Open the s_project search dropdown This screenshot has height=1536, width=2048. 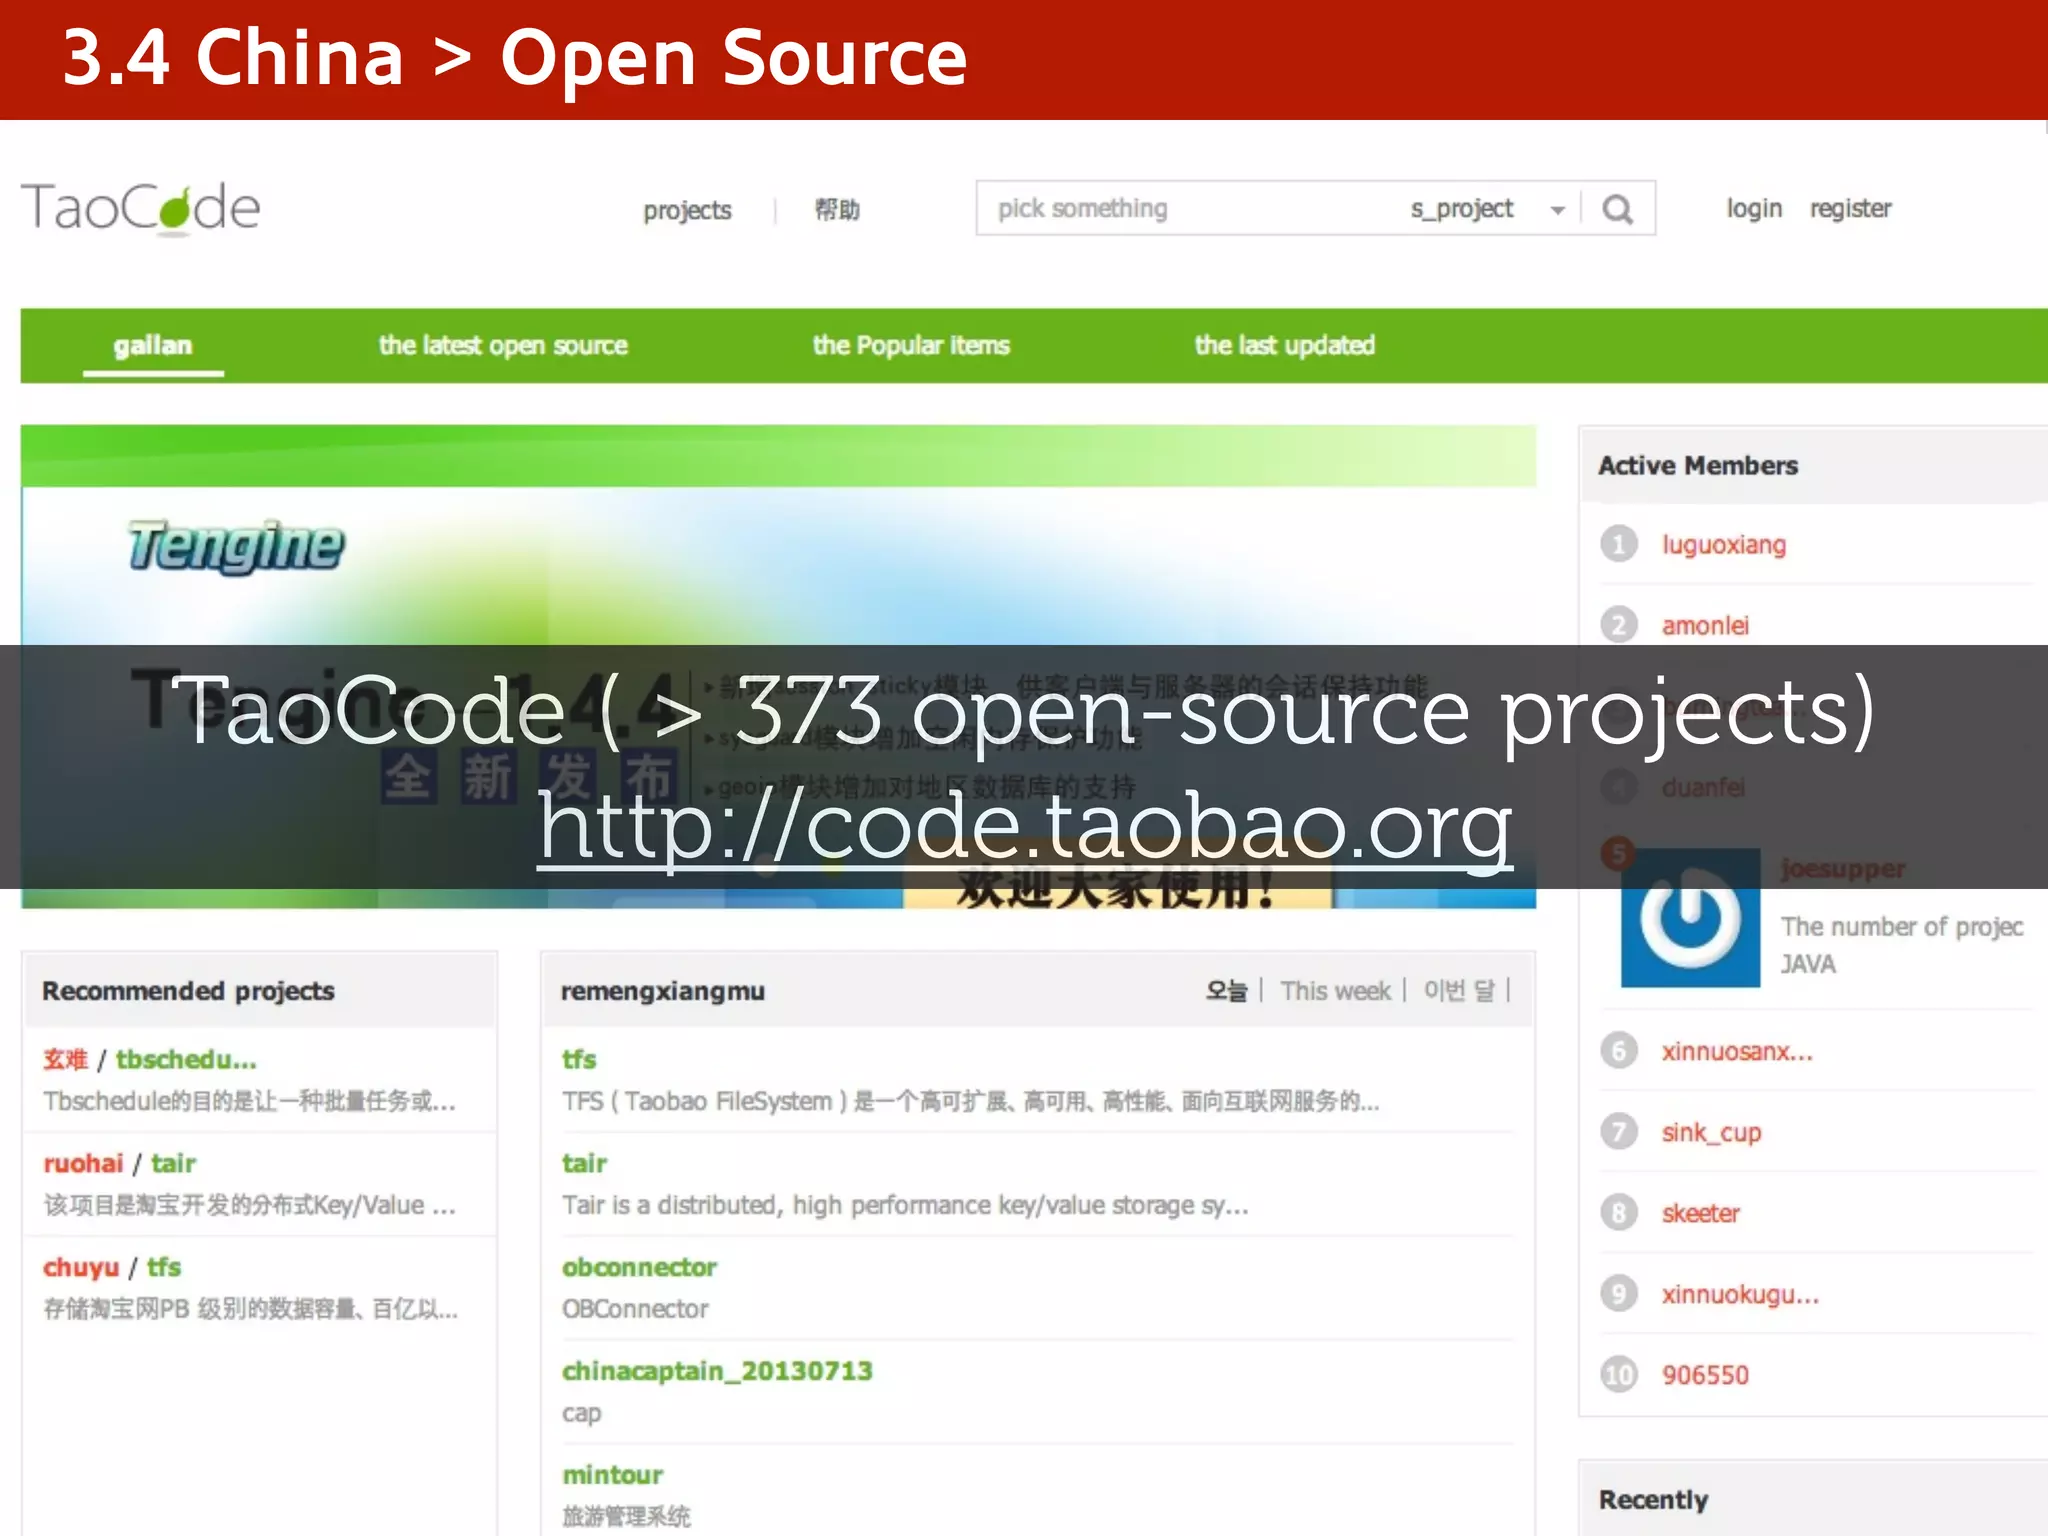point(1487,209)
